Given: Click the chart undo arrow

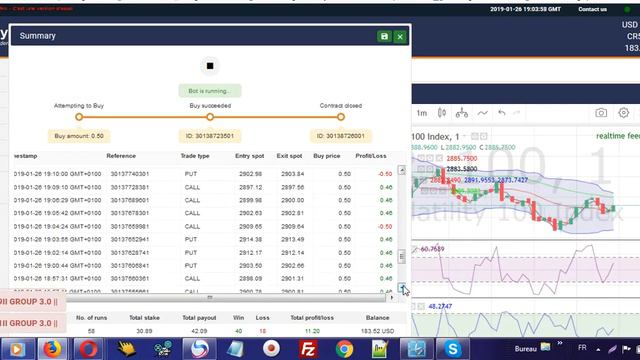Looking at the screenshot, I should click(x=502, y=113).
